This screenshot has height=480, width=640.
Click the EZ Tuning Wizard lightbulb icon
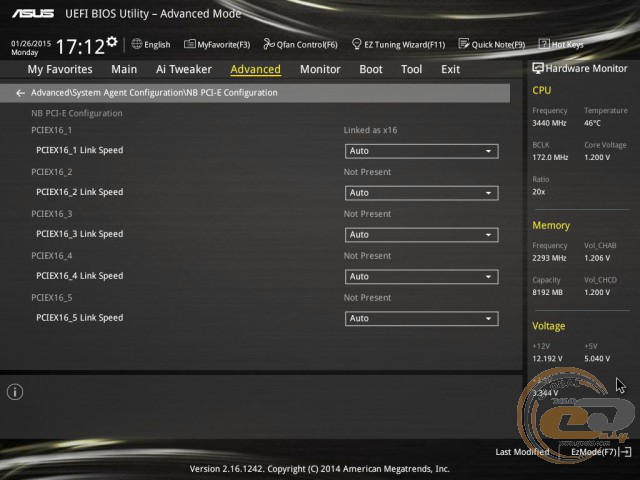pyautogui.click(x=357, y=44)
